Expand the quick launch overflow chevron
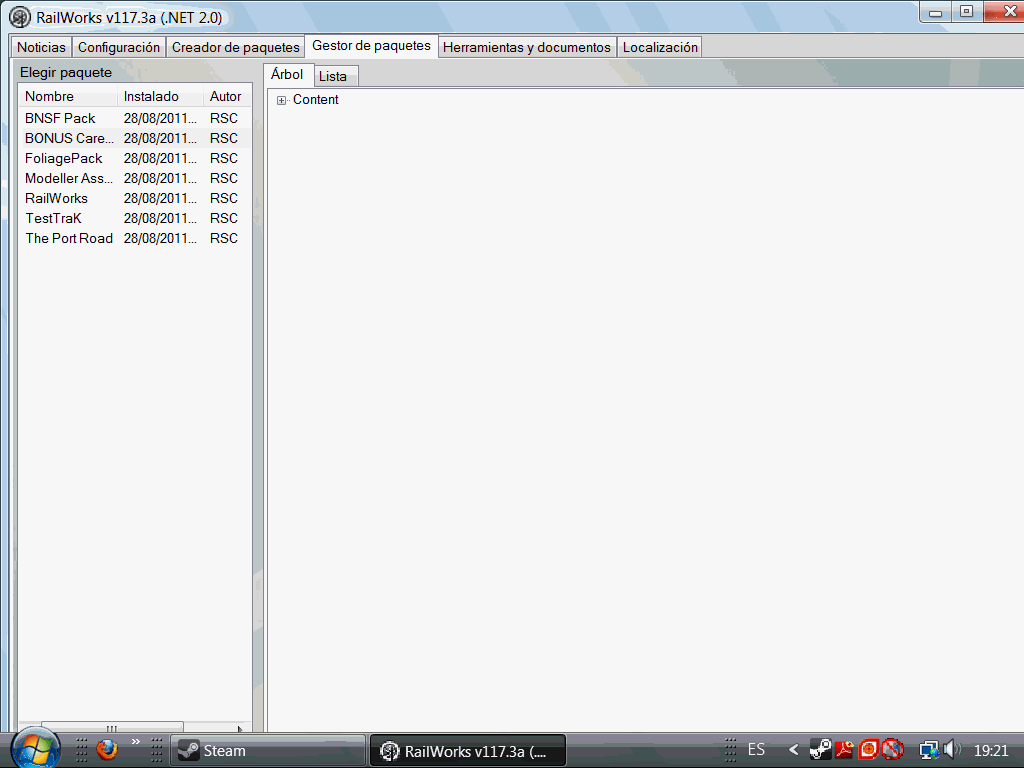Viewport: 1024px width, 768px height. (135, 741)
